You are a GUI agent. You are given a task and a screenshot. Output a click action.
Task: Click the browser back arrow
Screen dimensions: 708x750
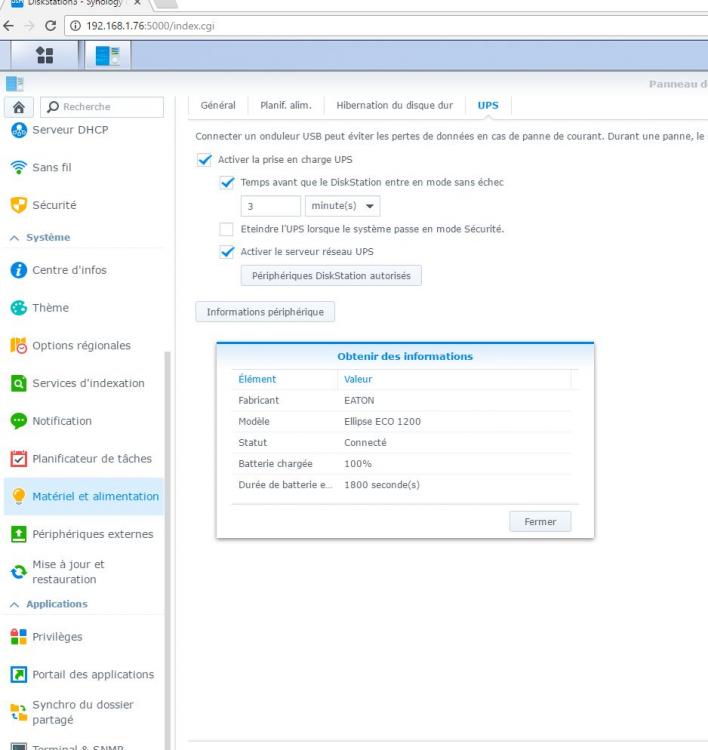[x=9, y=25]
